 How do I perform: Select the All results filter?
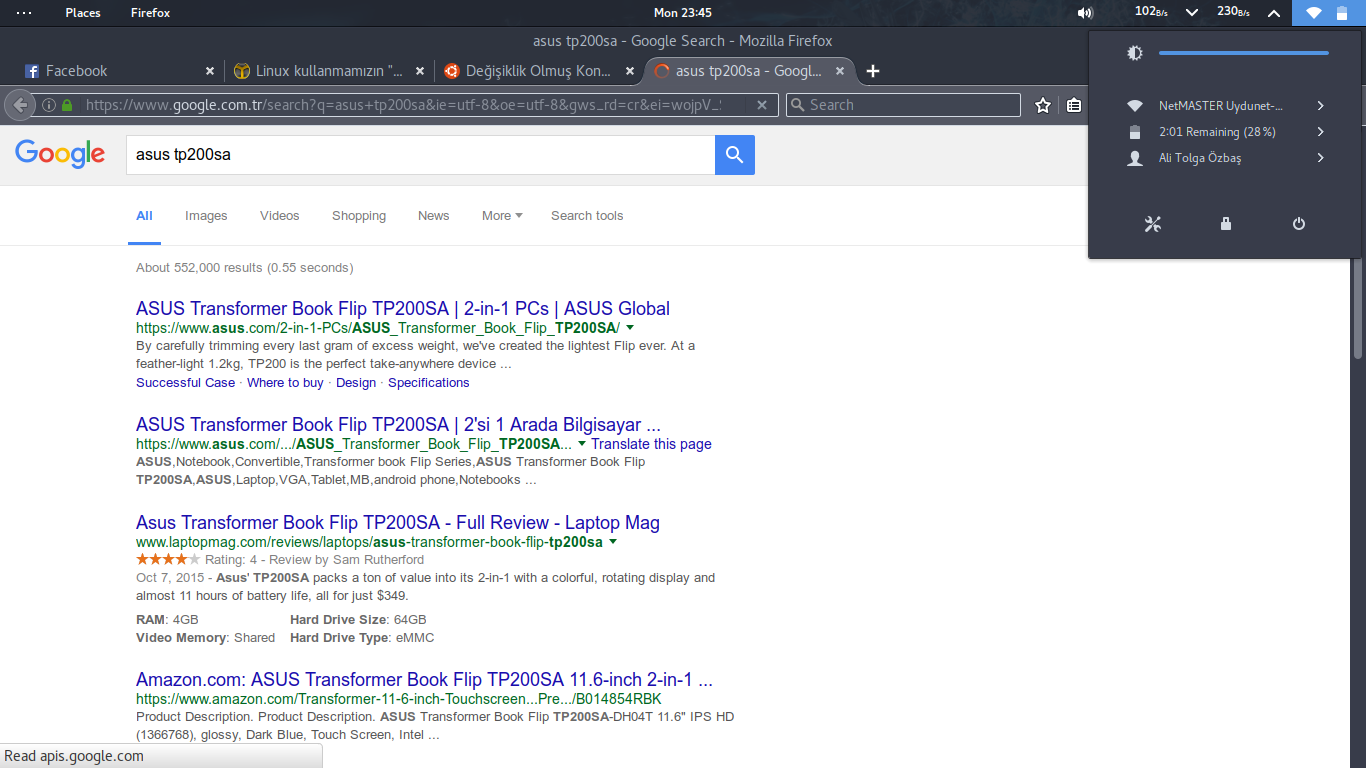point(145,216)
